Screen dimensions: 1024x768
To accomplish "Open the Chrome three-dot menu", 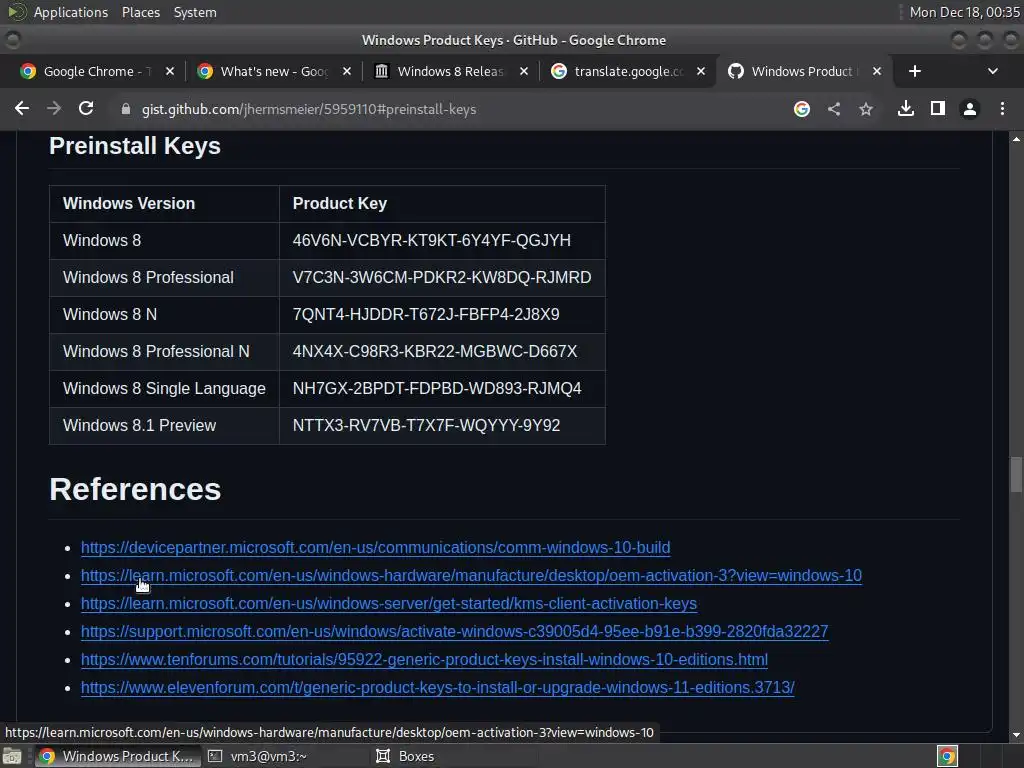I will tap(1002, 109).
